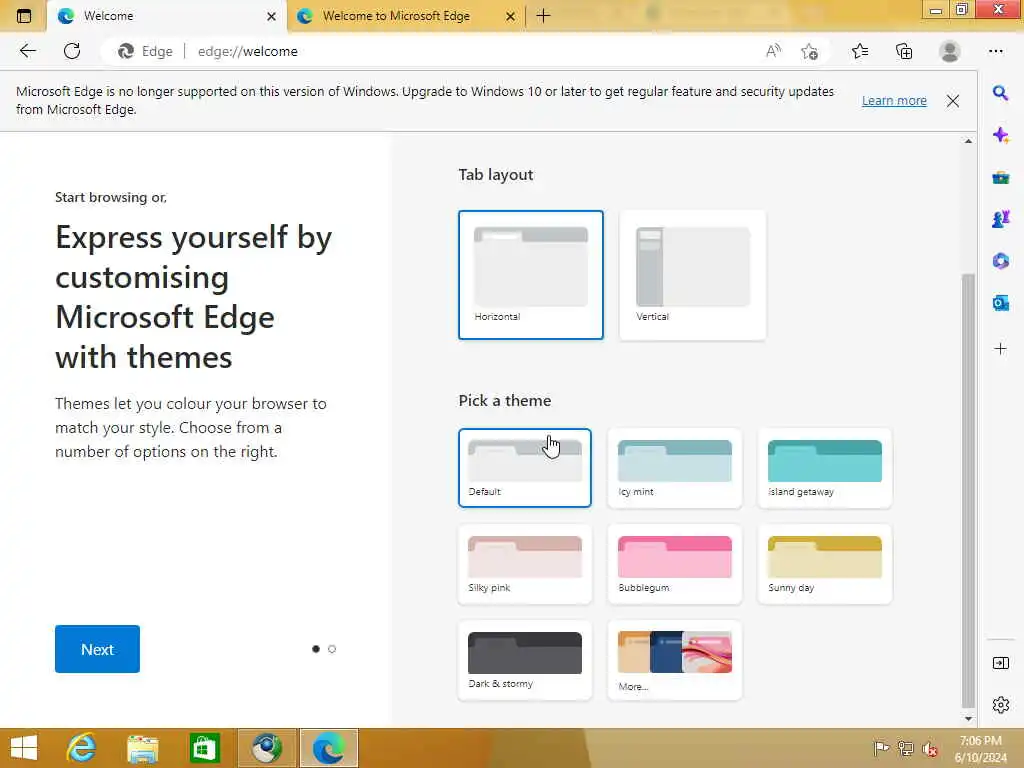
Task: Click page scrollbar up arrow
Action: tap(968, 141)
